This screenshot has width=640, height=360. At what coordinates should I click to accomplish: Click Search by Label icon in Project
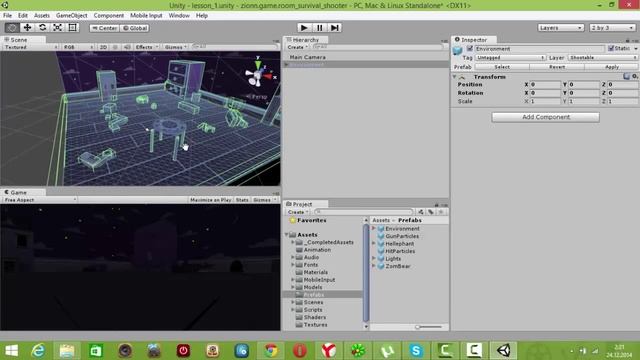(431, 212)
